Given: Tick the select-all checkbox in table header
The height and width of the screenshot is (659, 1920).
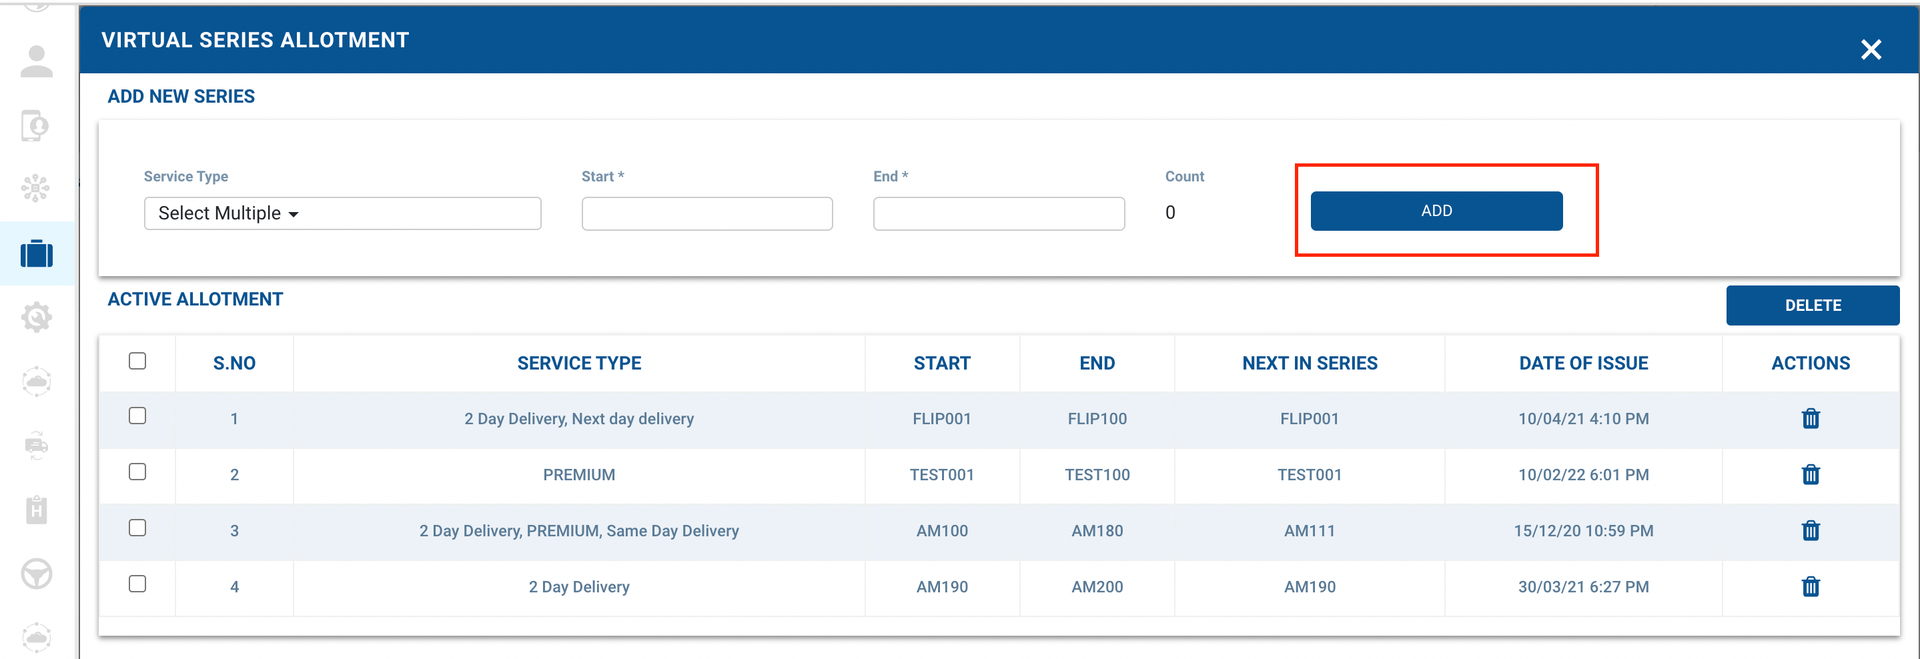Looking at the screenshot, I should coord(138,361).
